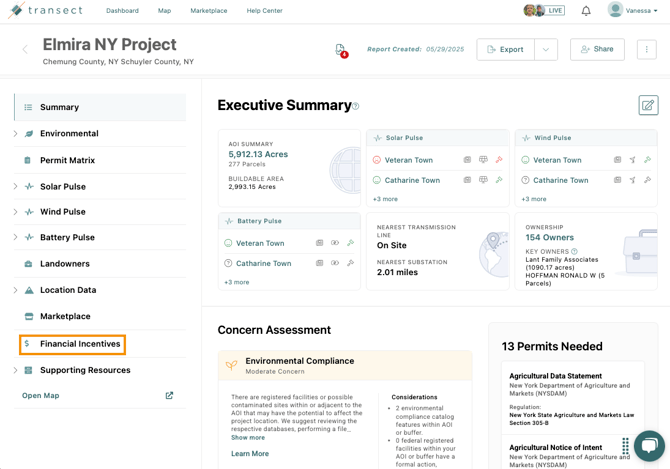
Task: Click Solar Pulse Catharine Town solar panel icon
Action: [483, 180]
